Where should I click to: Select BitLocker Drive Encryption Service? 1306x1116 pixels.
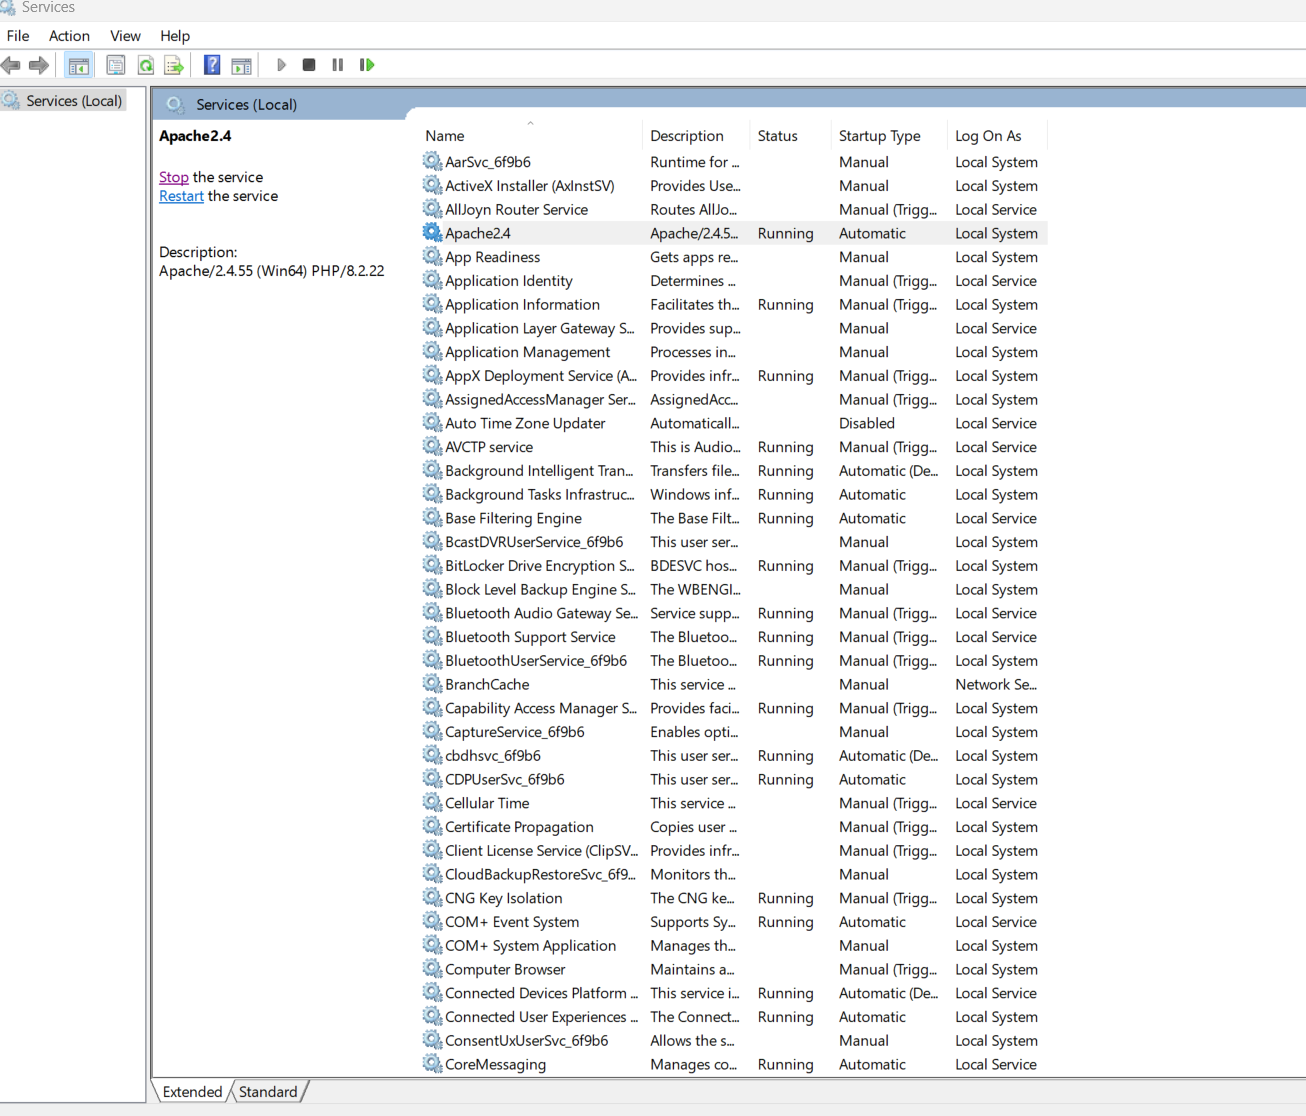733,566
